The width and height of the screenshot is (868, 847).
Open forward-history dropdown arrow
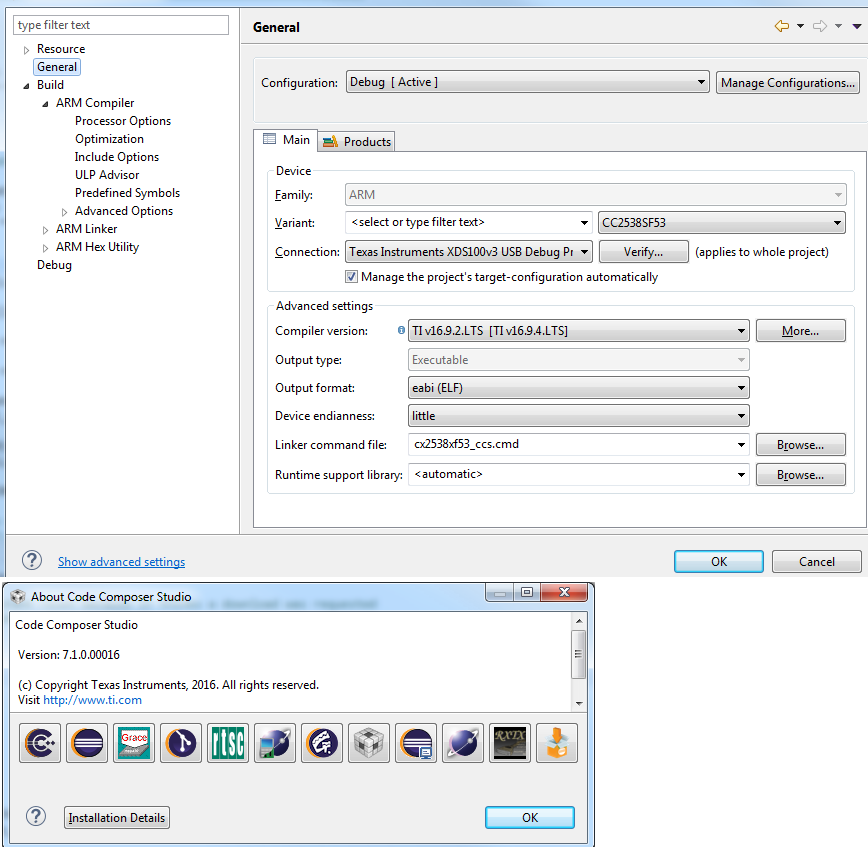pos(839,26)
